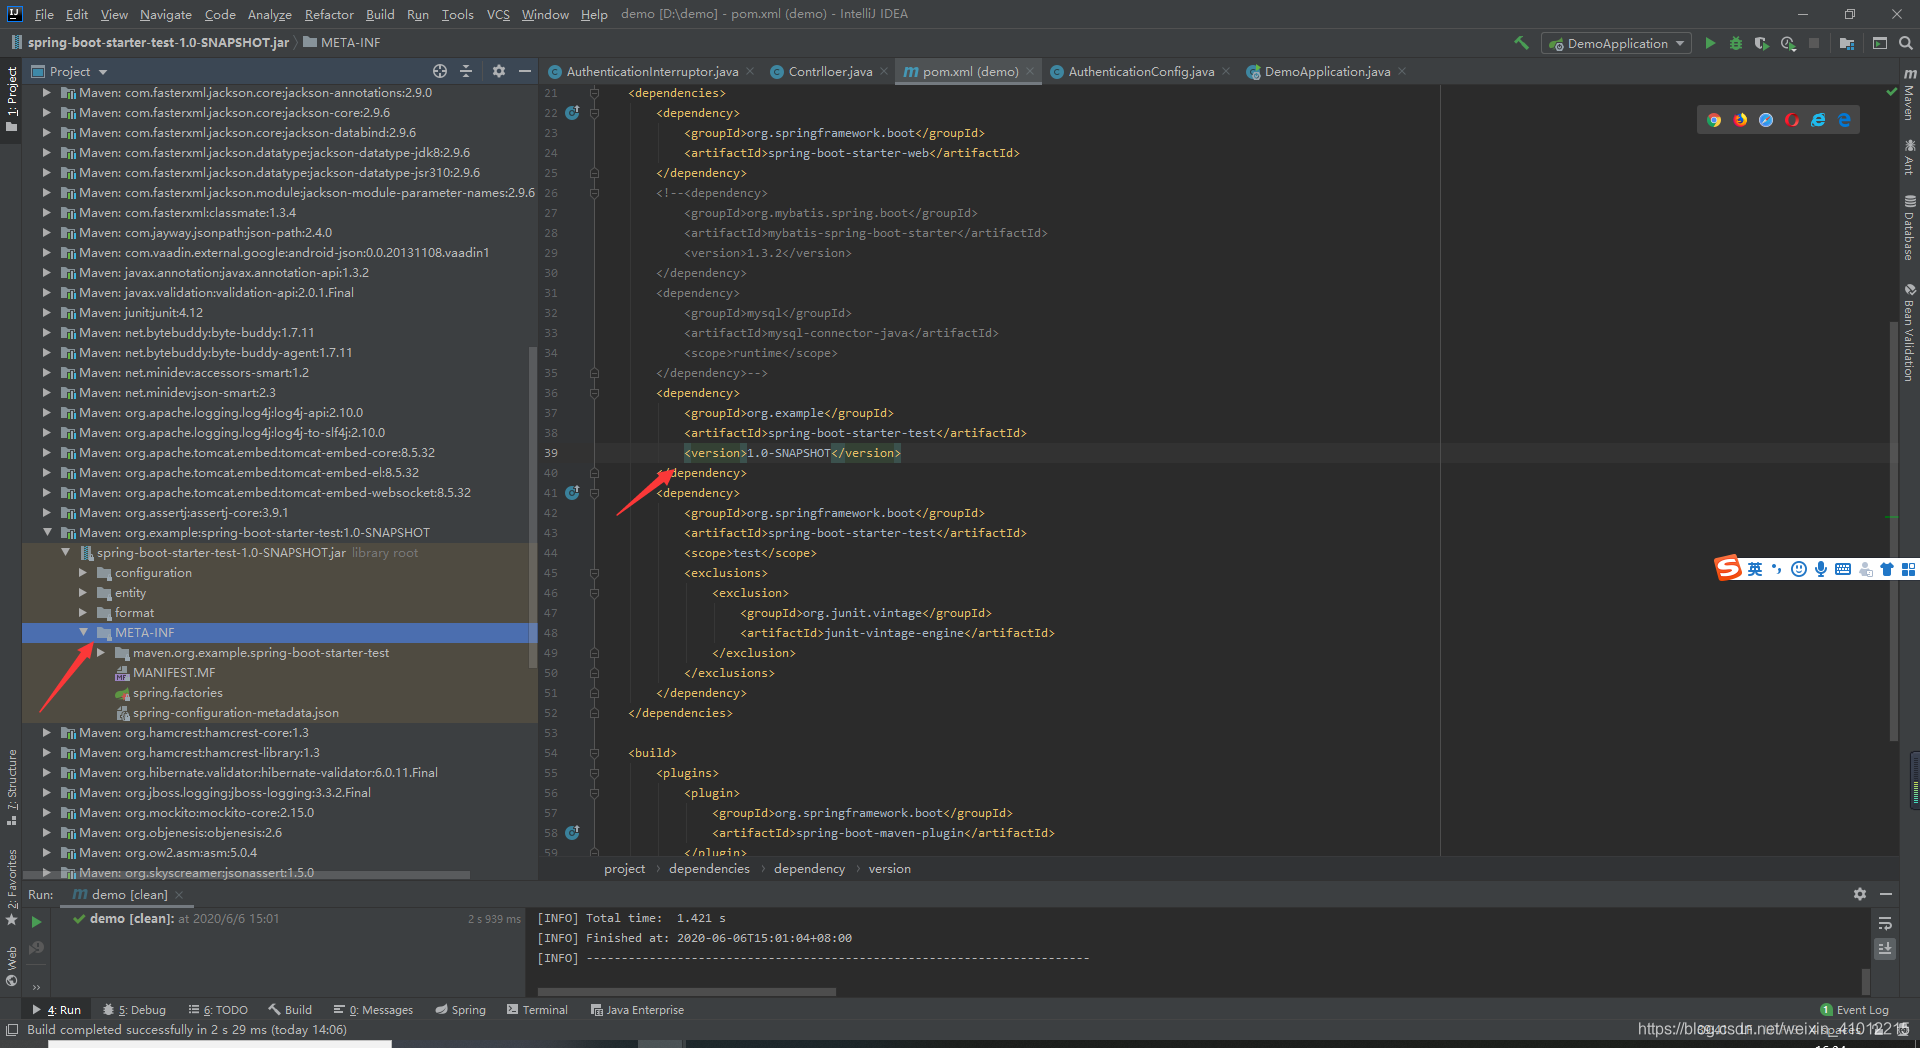Viewport: 1920px width, 1048px height.
Task: Click the Collapse All icon in Project panel
Action: [466, 71]
